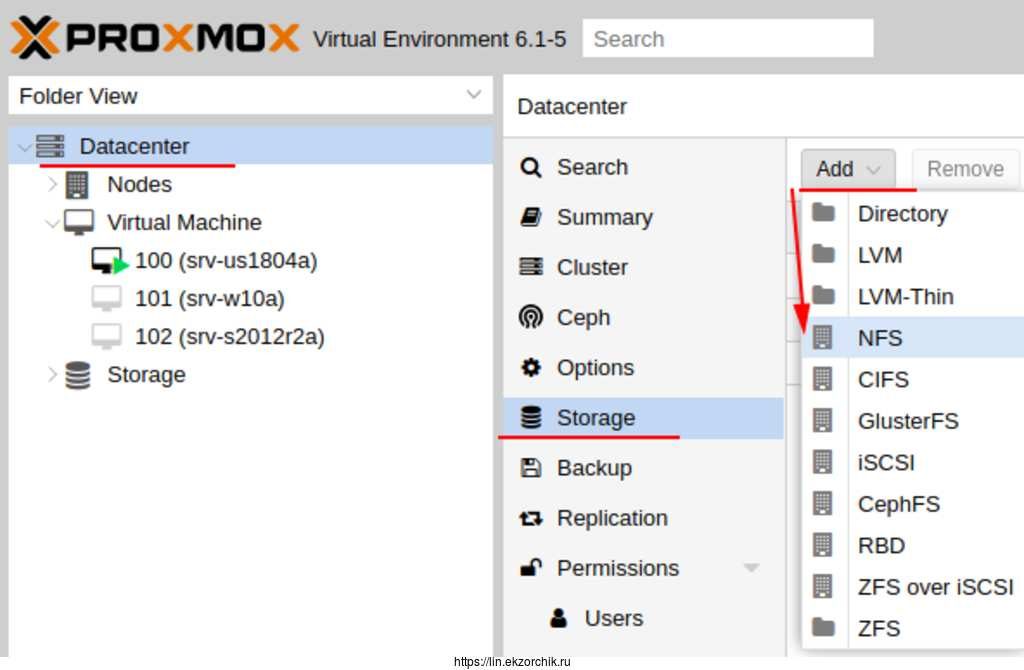Collapse the Virtual Machine tree group
The width and height of the screenshot is (1024, 670).
click(x=53, y=223)
